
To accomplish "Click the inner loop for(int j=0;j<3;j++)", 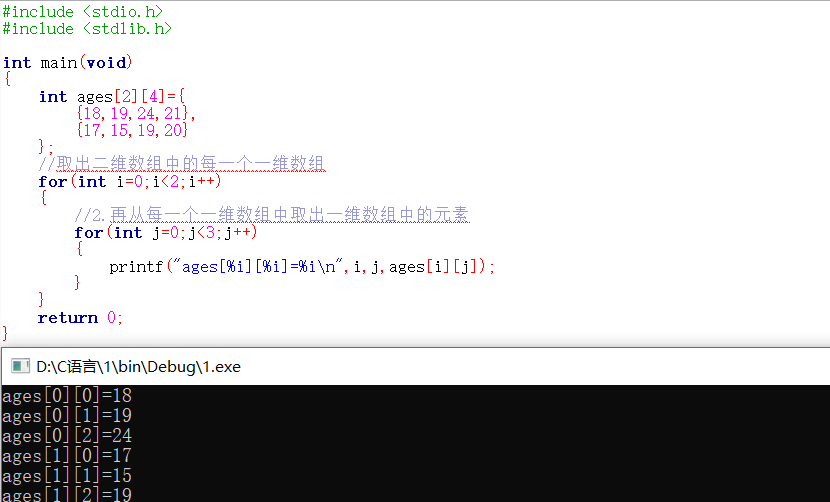I will click(166, 232).
